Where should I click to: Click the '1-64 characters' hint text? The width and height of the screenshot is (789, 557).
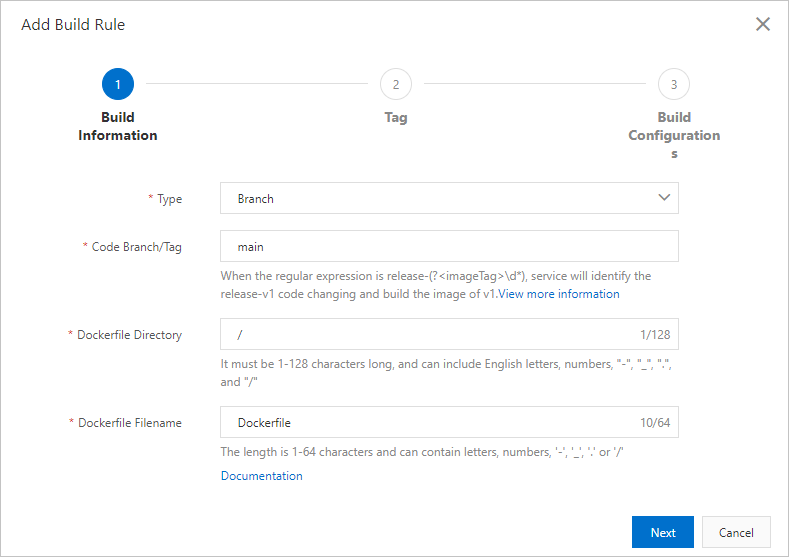422,452
